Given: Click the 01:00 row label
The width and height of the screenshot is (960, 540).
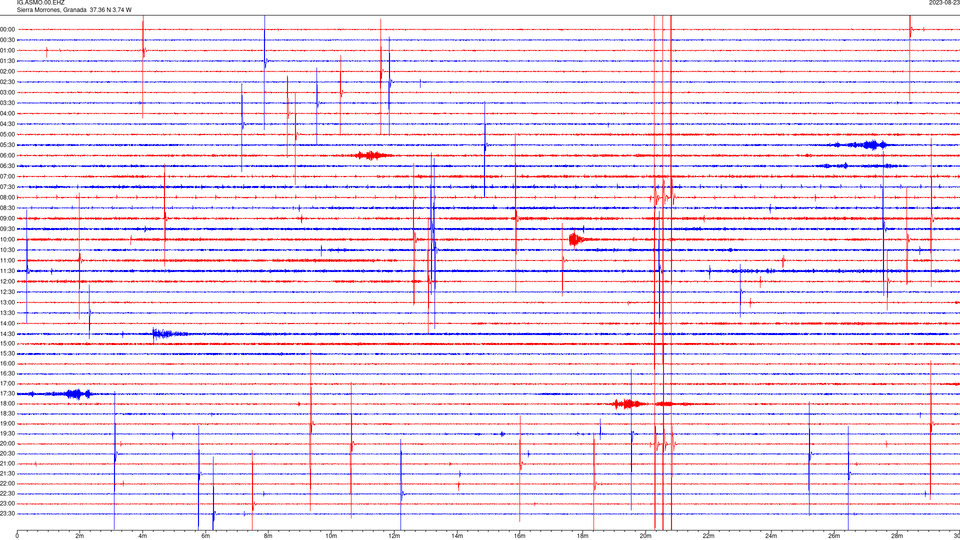Looking at the screenshot, I should [8, 50].
